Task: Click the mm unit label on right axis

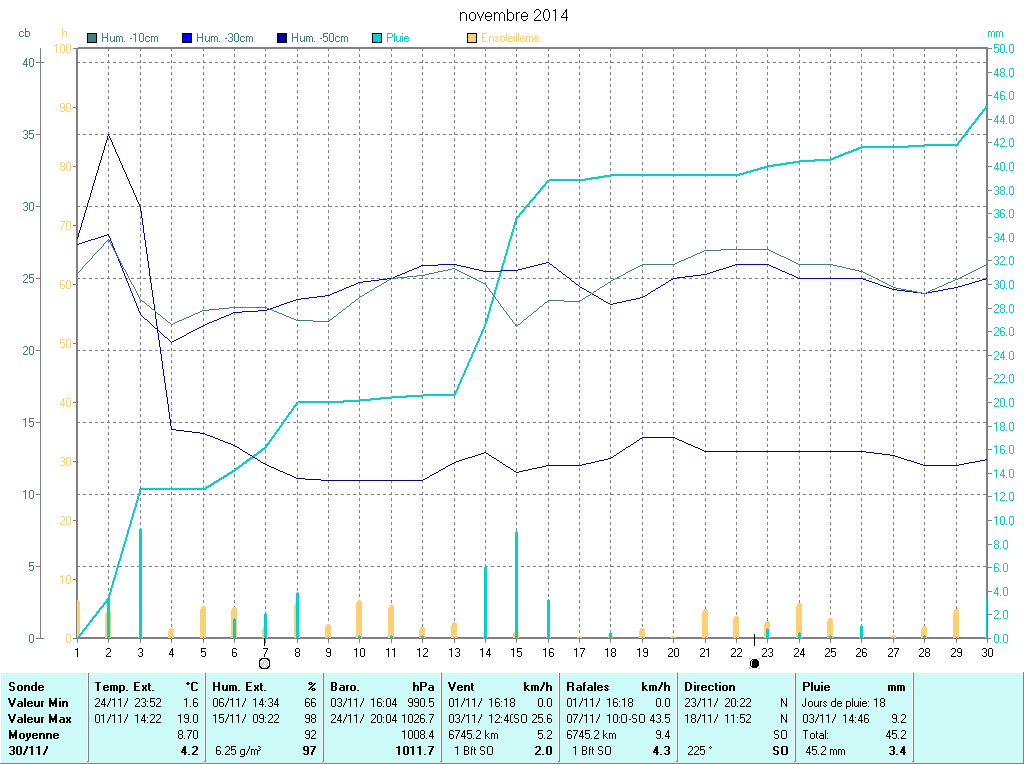Action: [995, 33]
